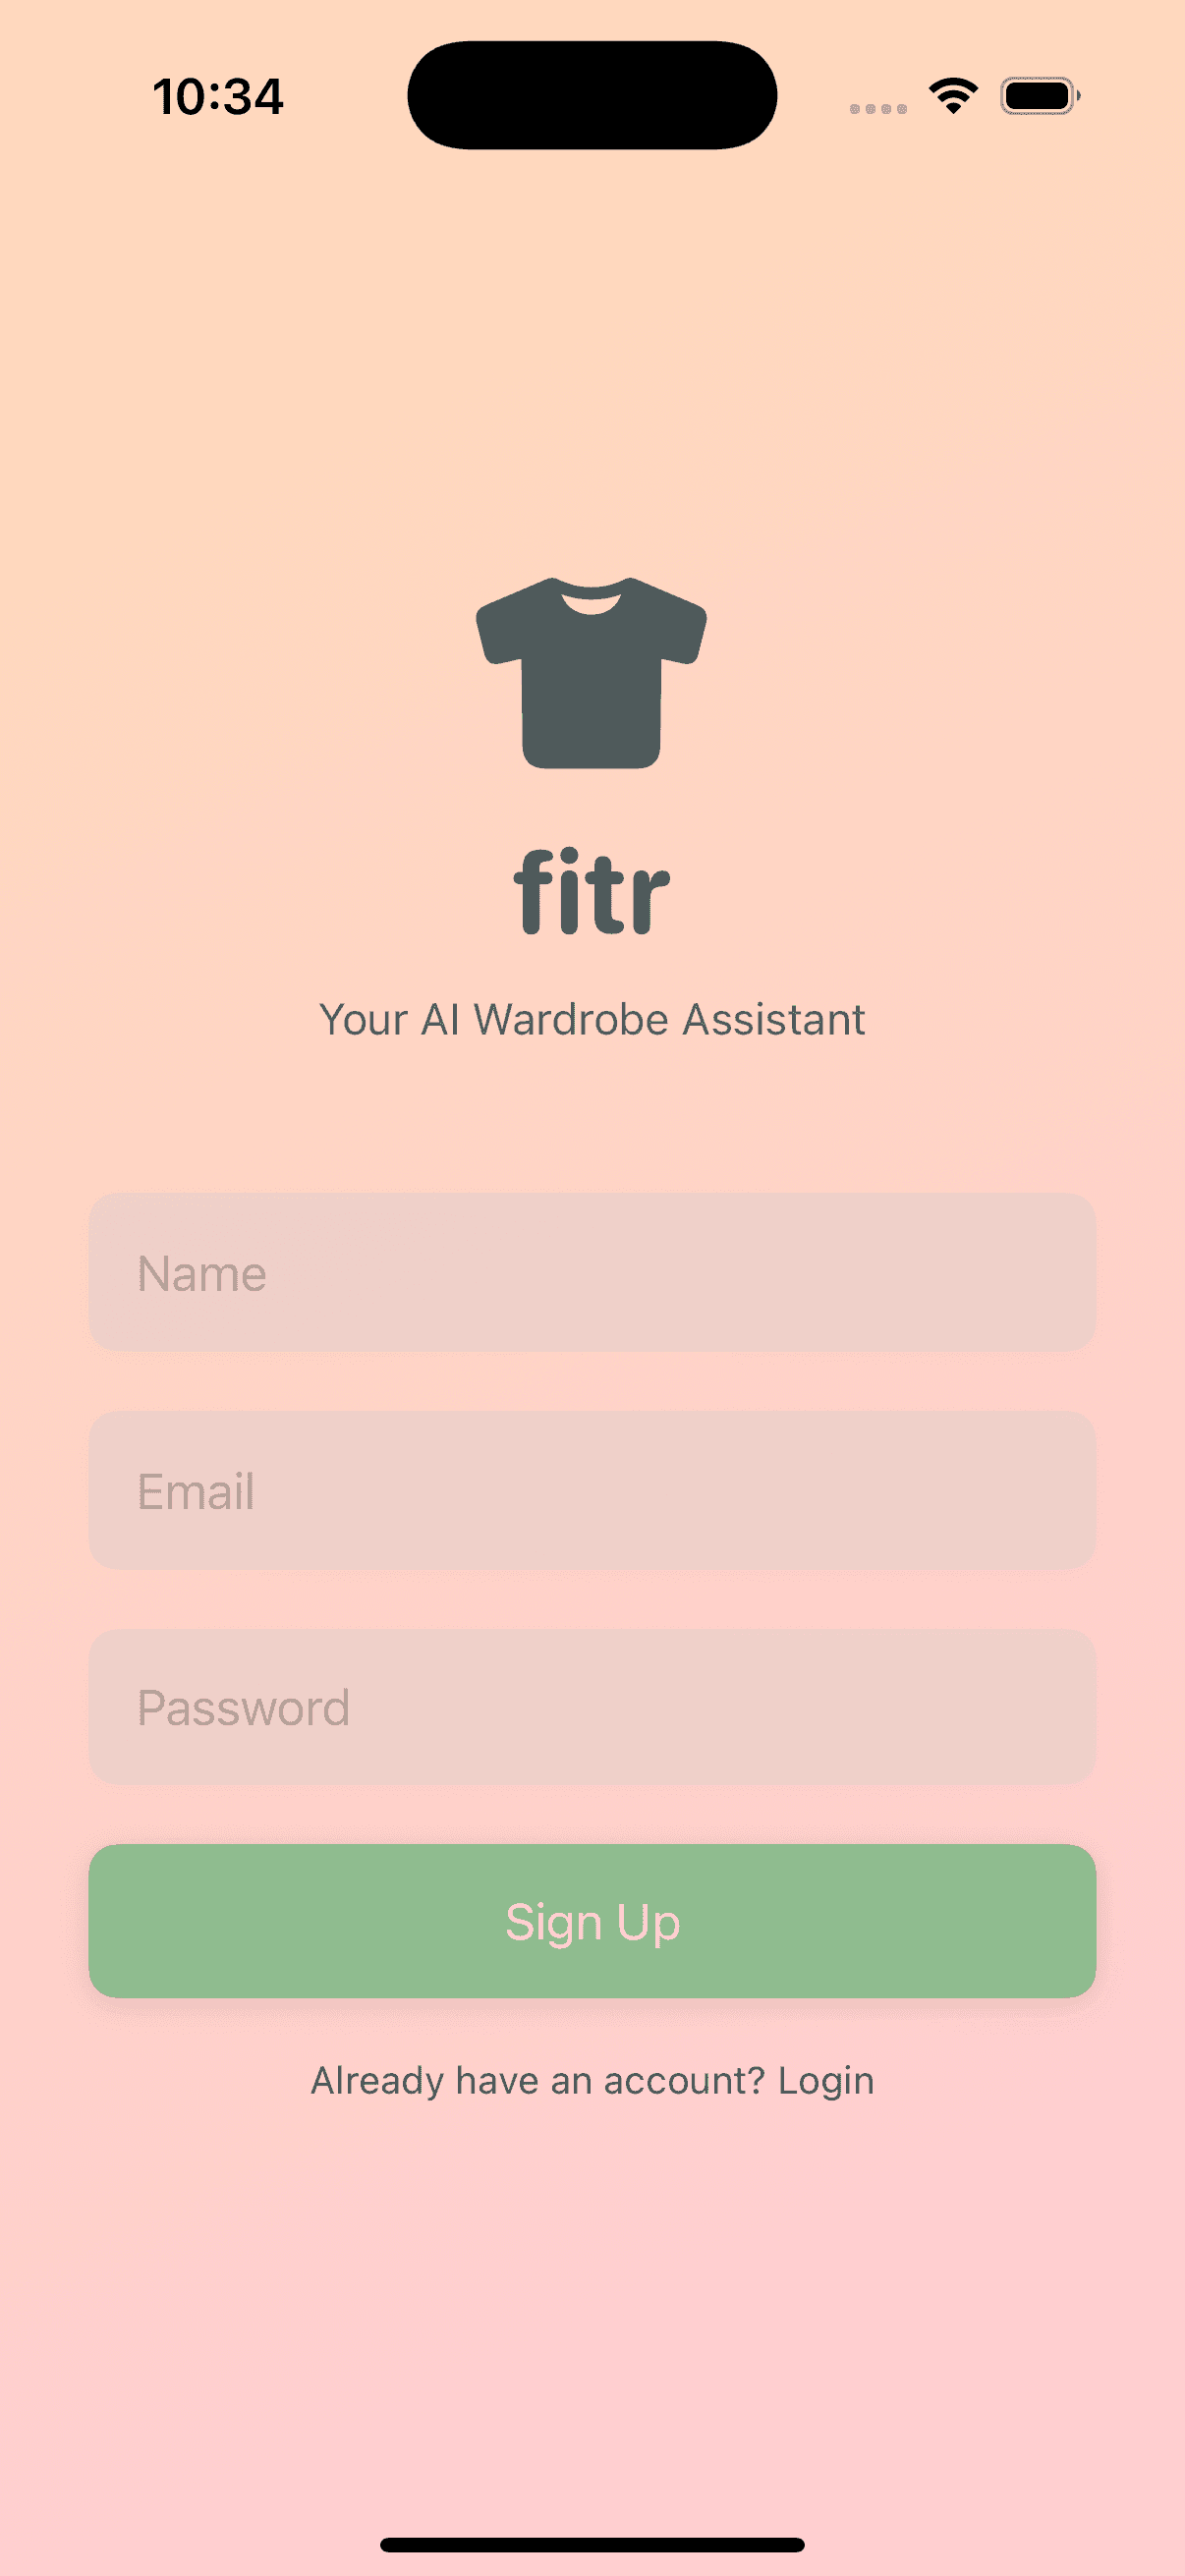Tap the green Sign Up area
Viewport: 1185px width, 2576px height.
coord(592,1921)
